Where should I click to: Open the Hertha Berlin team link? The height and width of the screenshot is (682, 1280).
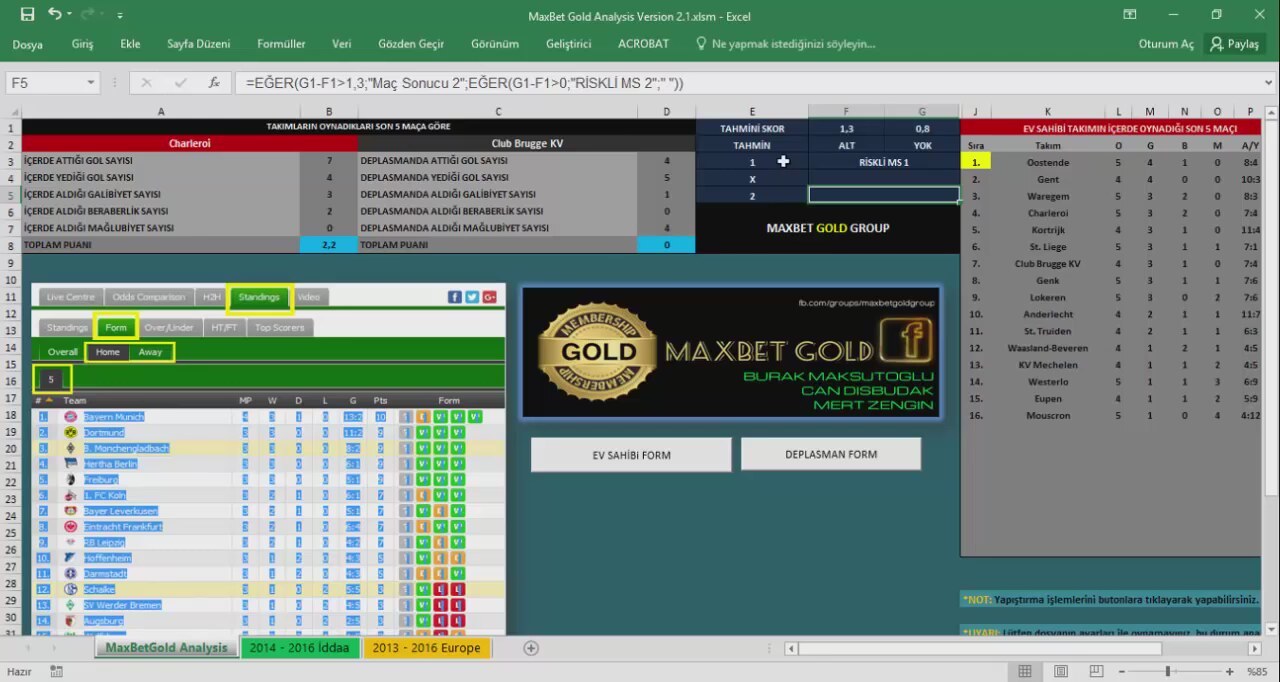[111, 464]
